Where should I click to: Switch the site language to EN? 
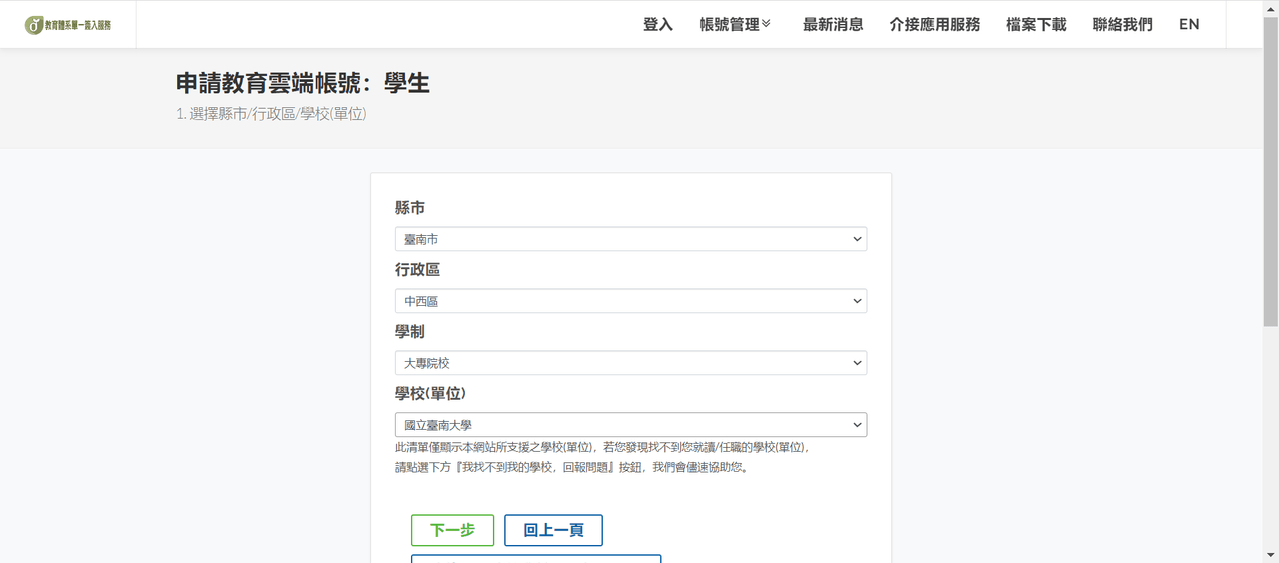coord(1189,25)
